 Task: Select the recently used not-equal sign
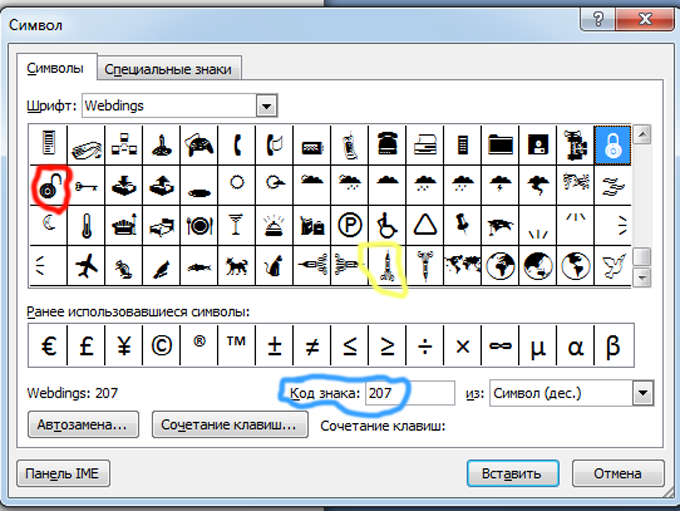312,346
